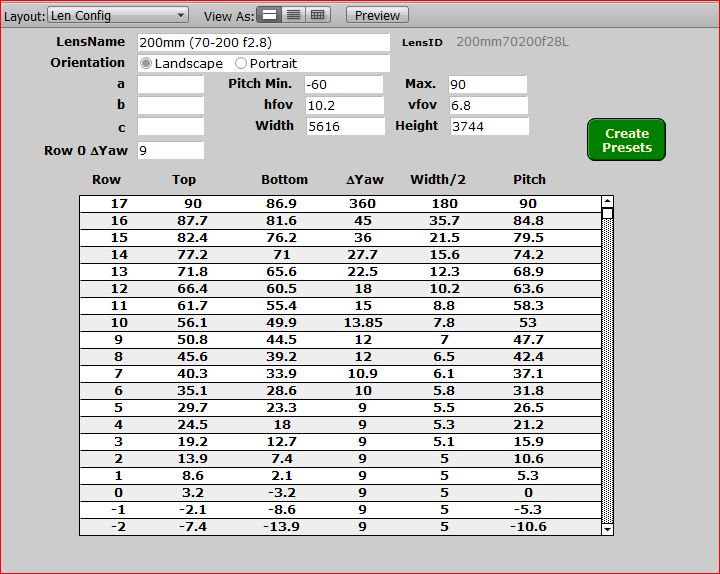720x574 pixels.
Task: Edit the Width field value
Action: pos(345,127)
